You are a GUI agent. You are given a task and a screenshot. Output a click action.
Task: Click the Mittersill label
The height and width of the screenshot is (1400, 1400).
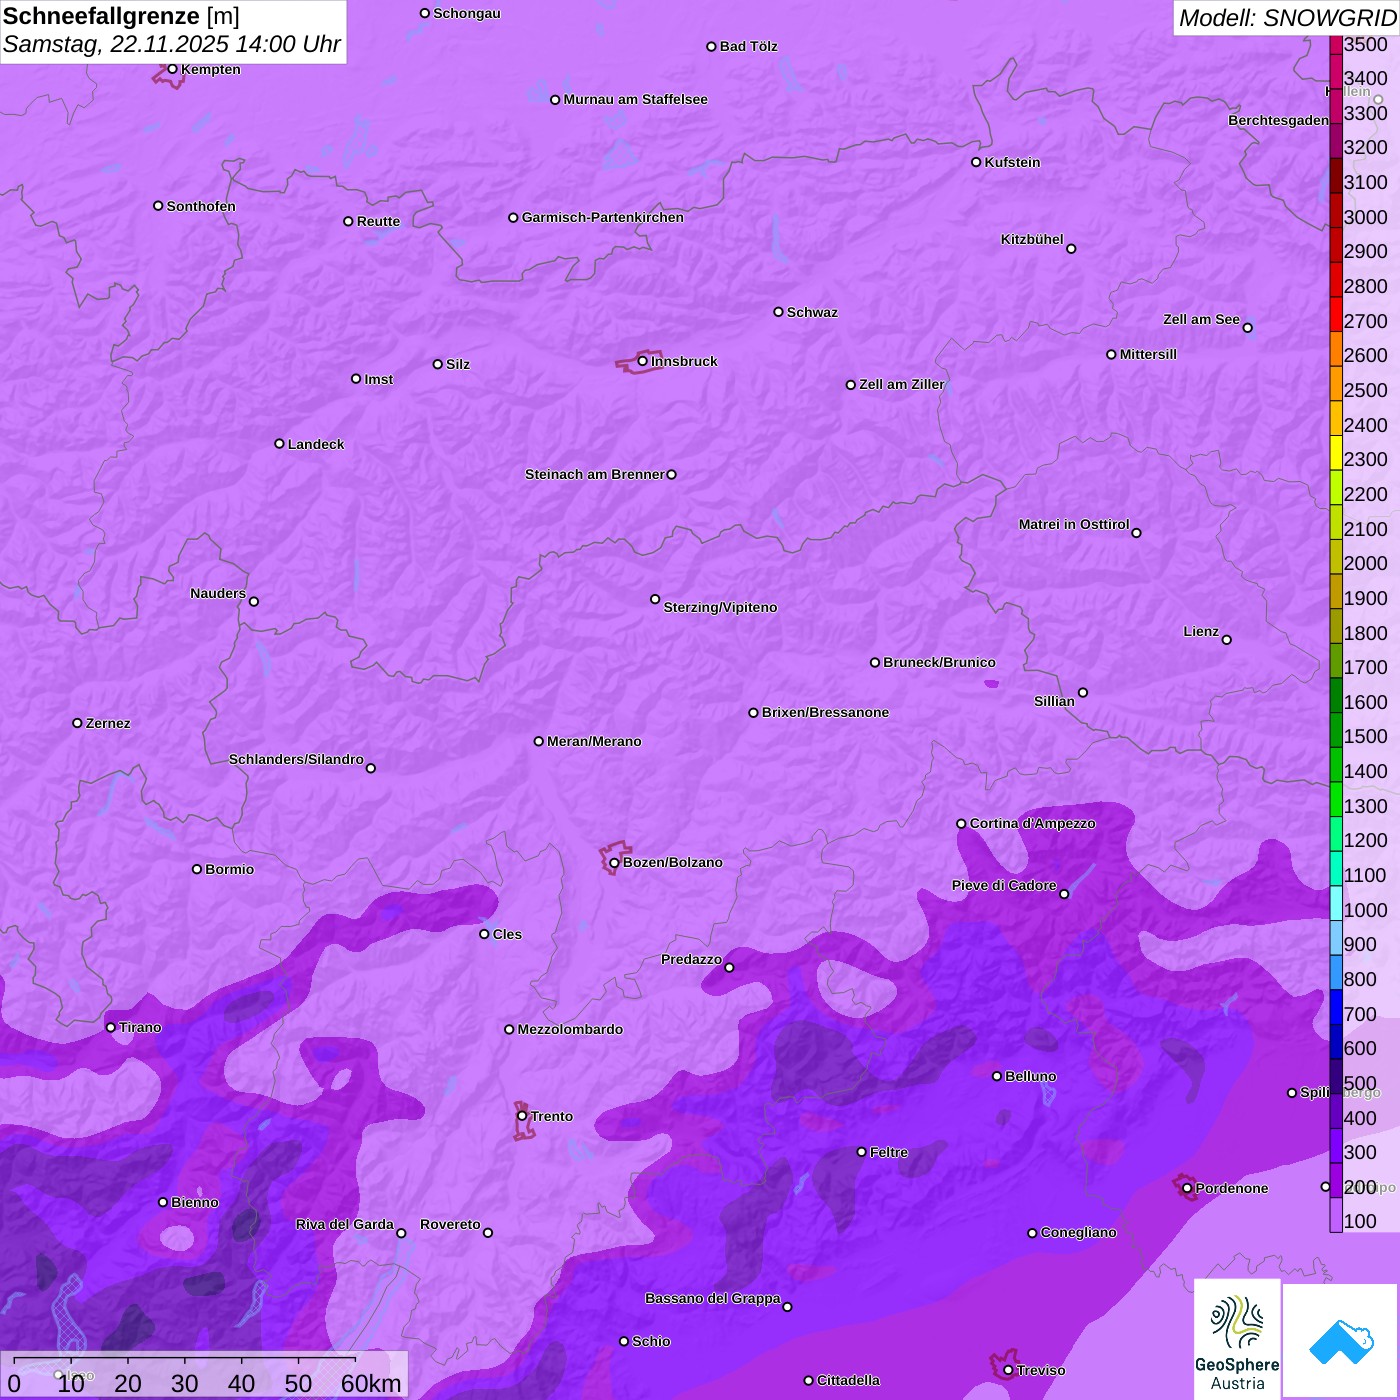(x=1148, y=354)
